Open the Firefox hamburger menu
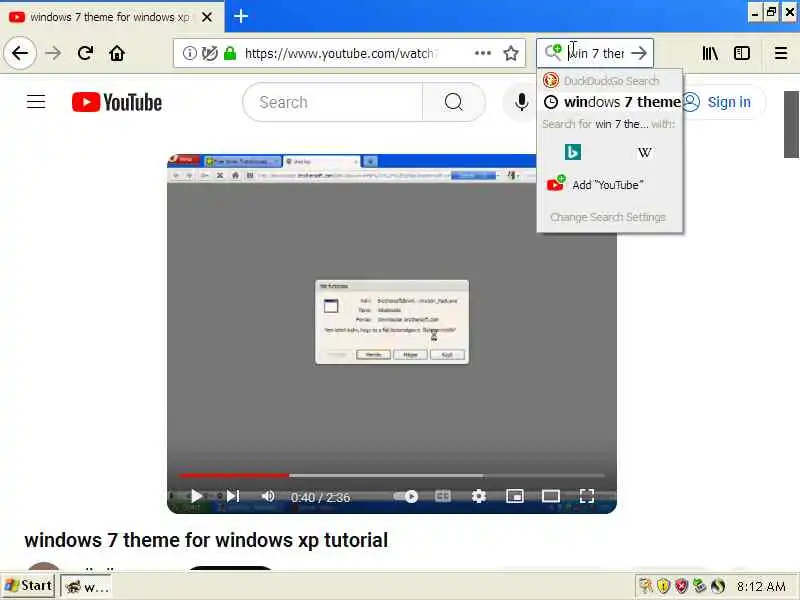The width and height of the screenshot is (800, 600). (781, 53)
